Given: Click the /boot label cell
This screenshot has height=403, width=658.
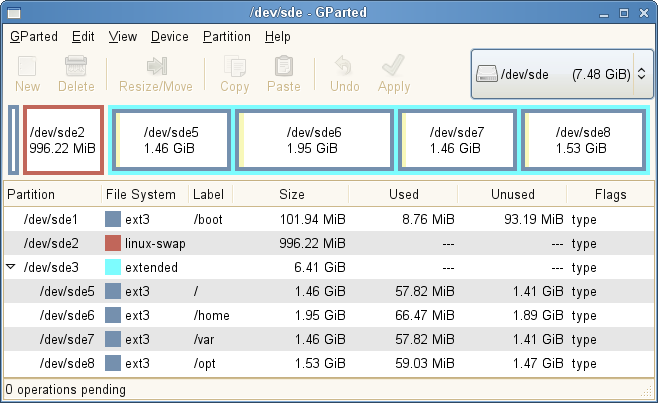Looking at the screenshot, I should click(x=208, y=220).
